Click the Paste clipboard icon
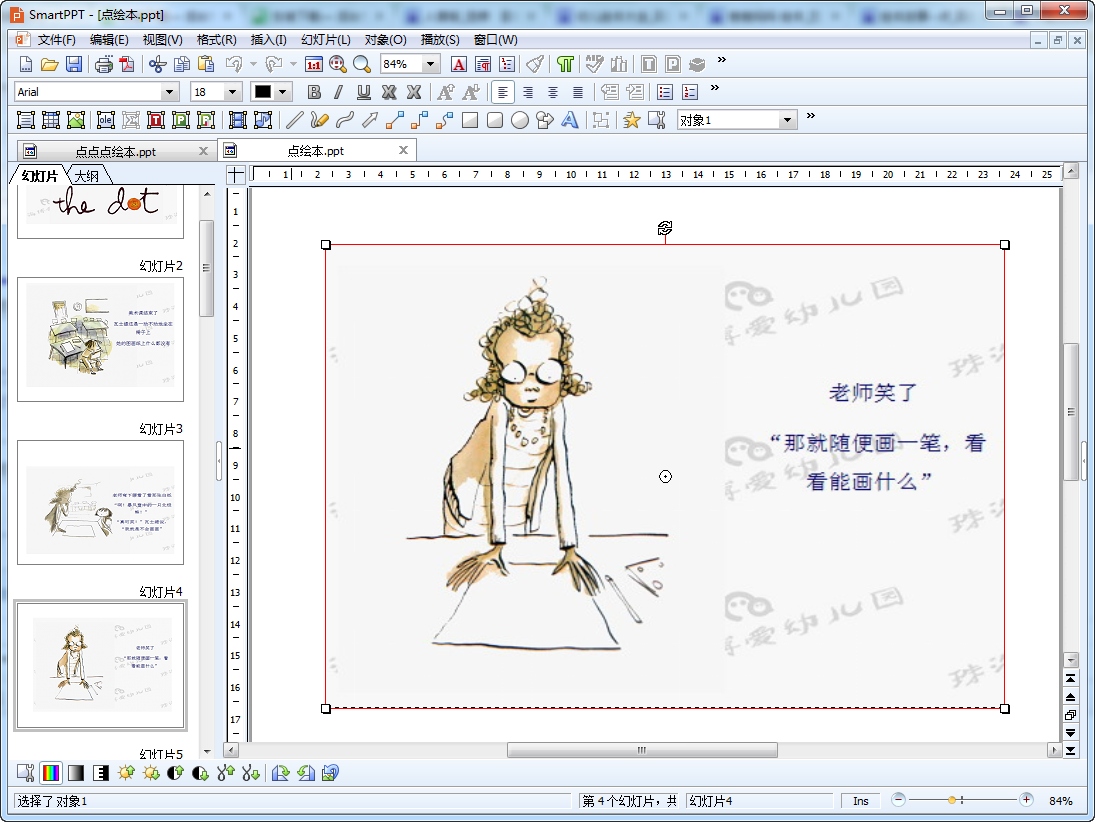Image resolution: width=1095 pixels, height=822 pixels. [206, 64]
